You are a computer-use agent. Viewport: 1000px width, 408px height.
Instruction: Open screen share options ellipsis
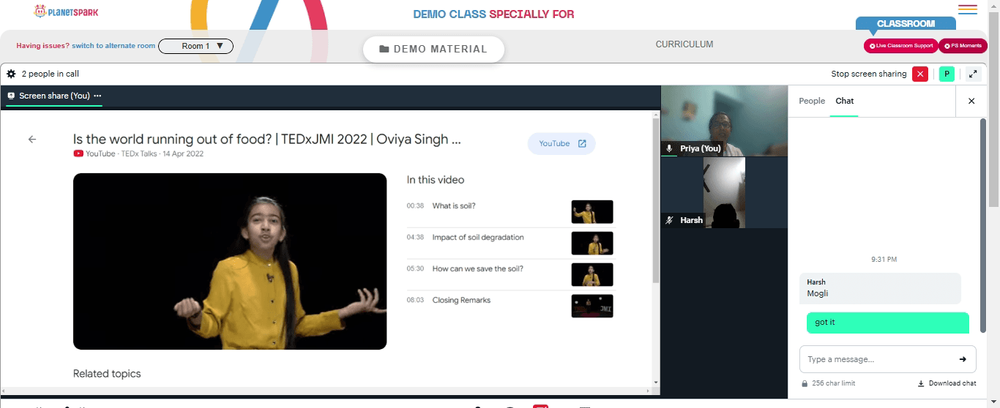pos(98,96)
